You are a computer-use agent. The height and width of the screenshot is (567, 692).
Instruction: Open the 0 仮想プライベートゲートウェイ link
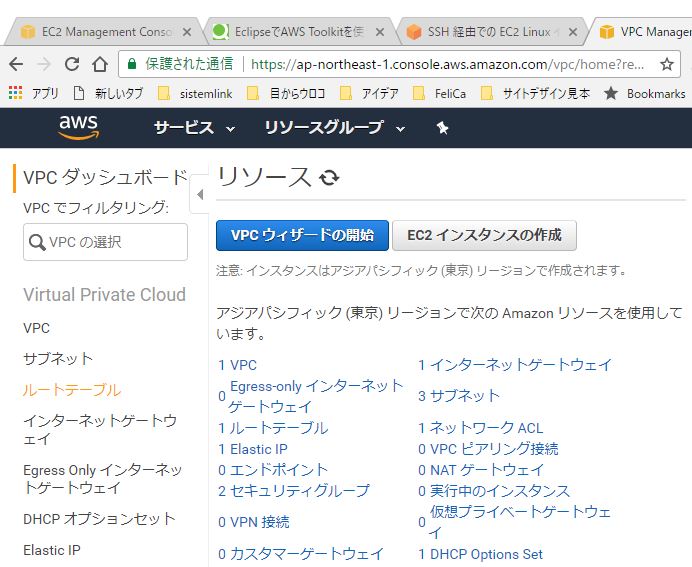(x=514, y=522)
